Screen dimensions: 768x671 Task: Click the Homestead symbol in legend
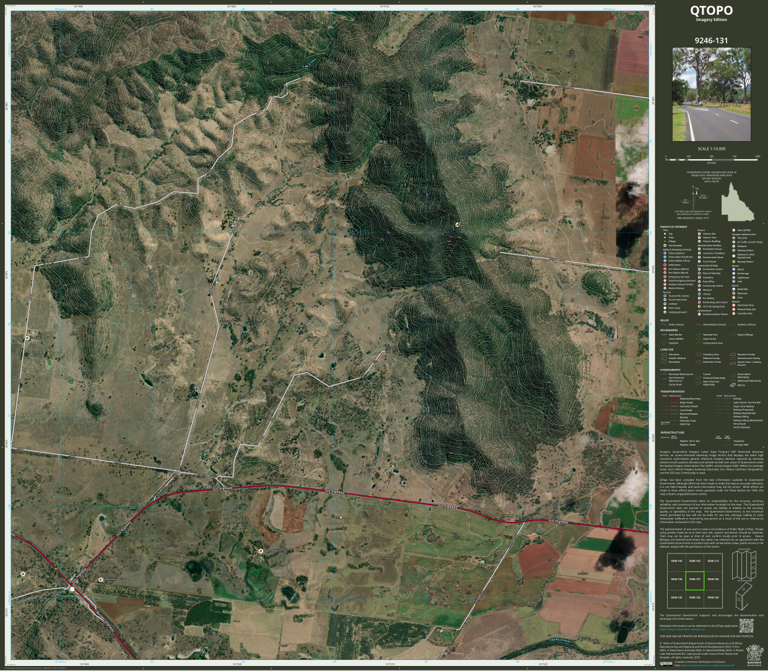tap(665, 245)
